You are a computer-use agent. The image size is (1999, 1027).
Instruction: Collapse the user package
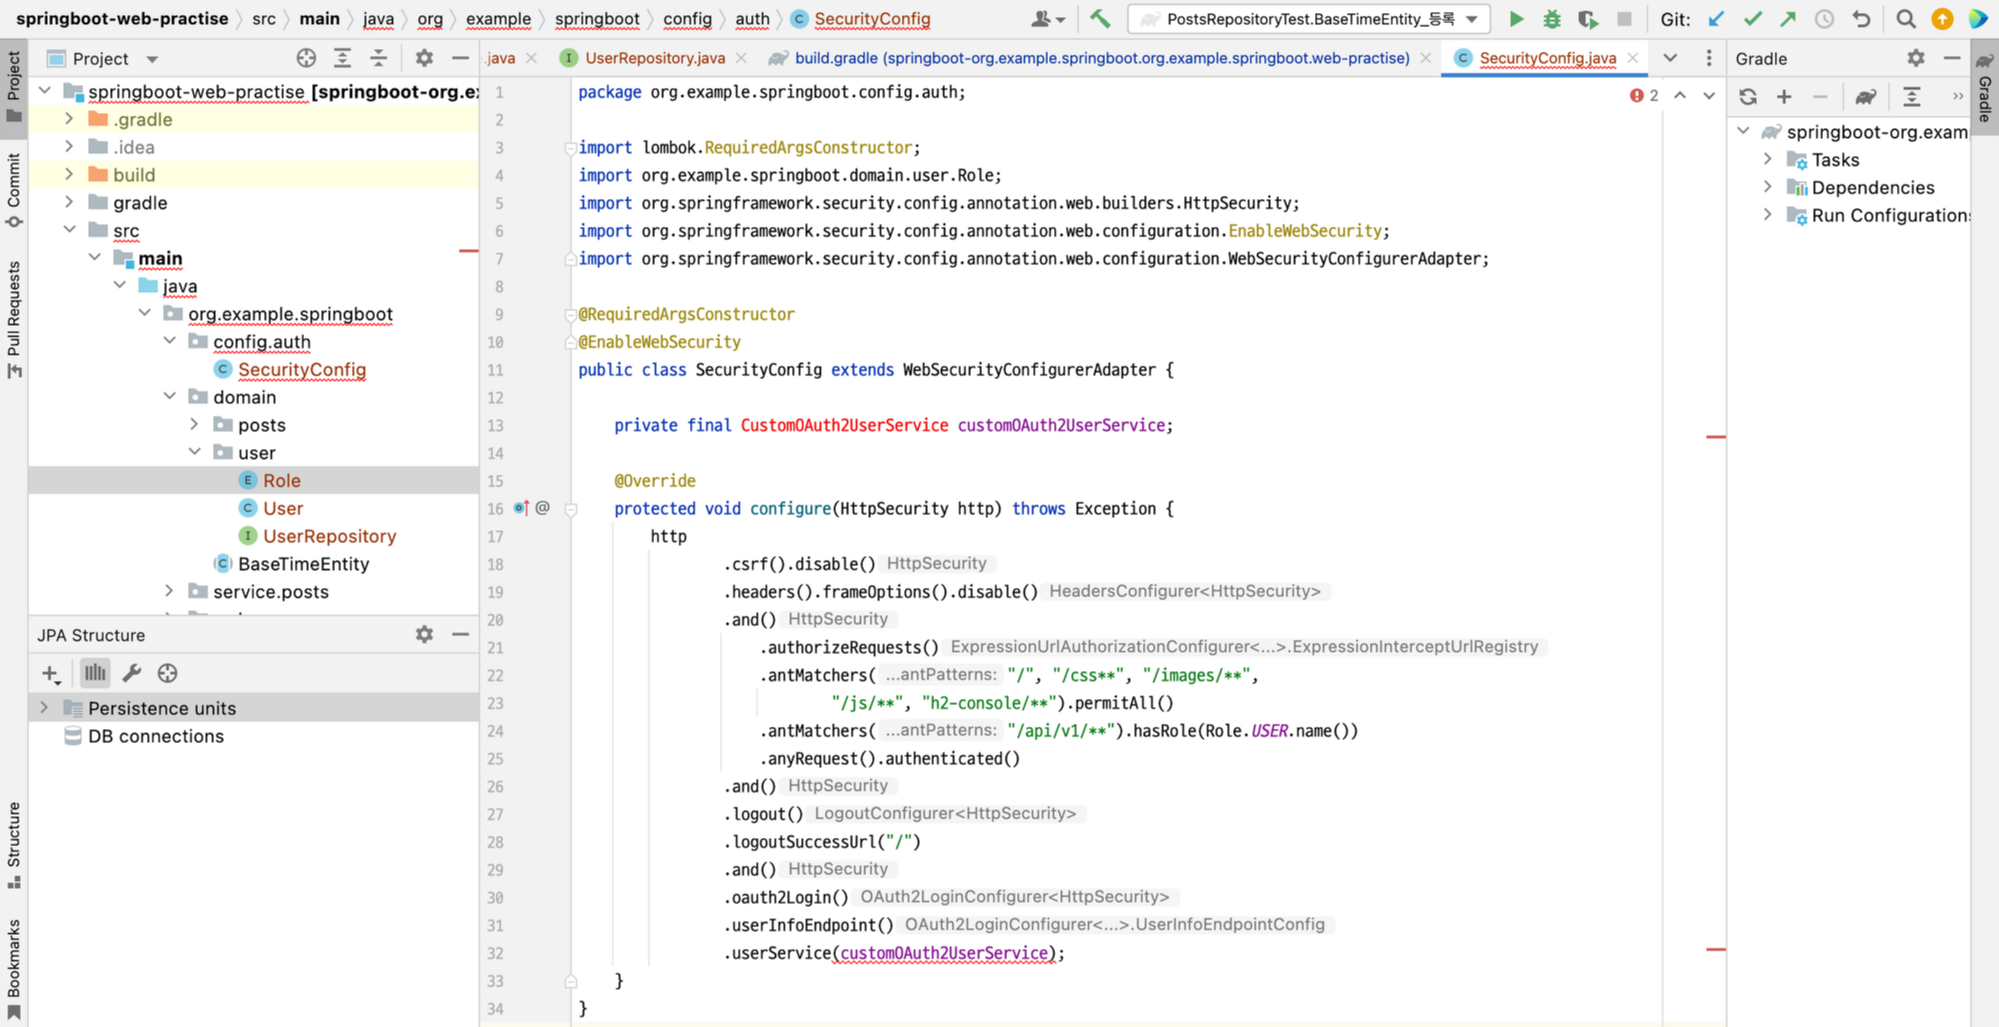click(x=194, y=452)
